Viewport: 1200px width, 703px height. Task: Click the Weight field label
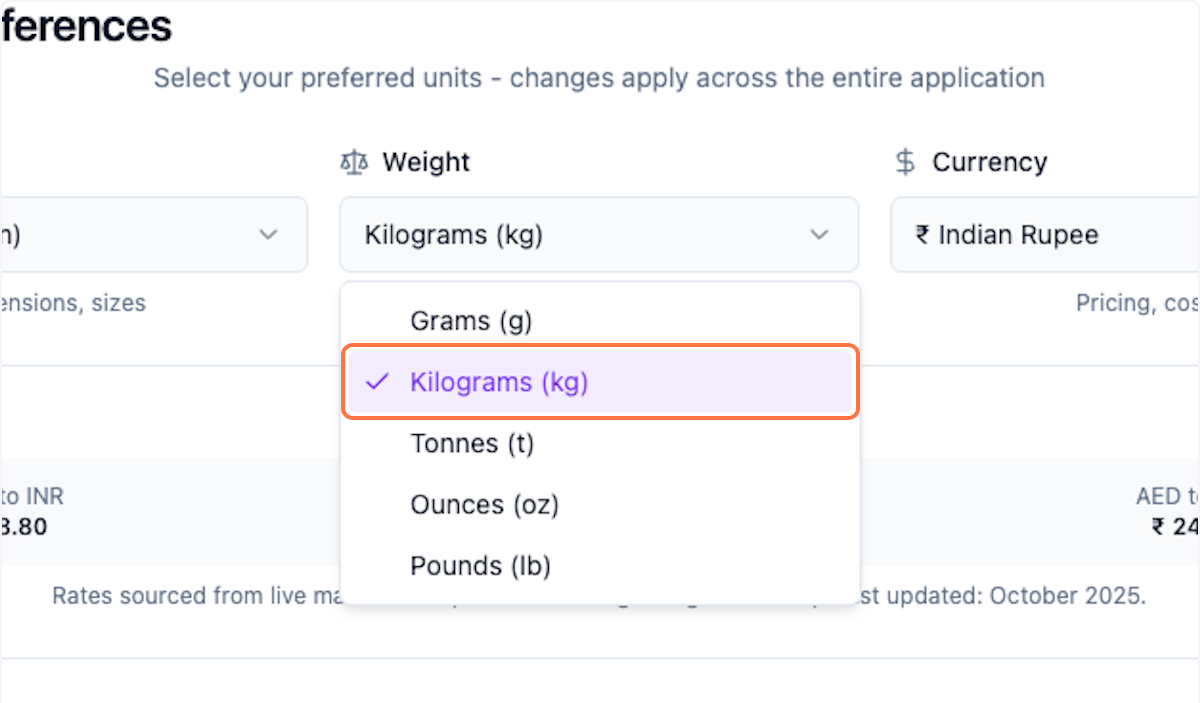[x=426, y=162]
